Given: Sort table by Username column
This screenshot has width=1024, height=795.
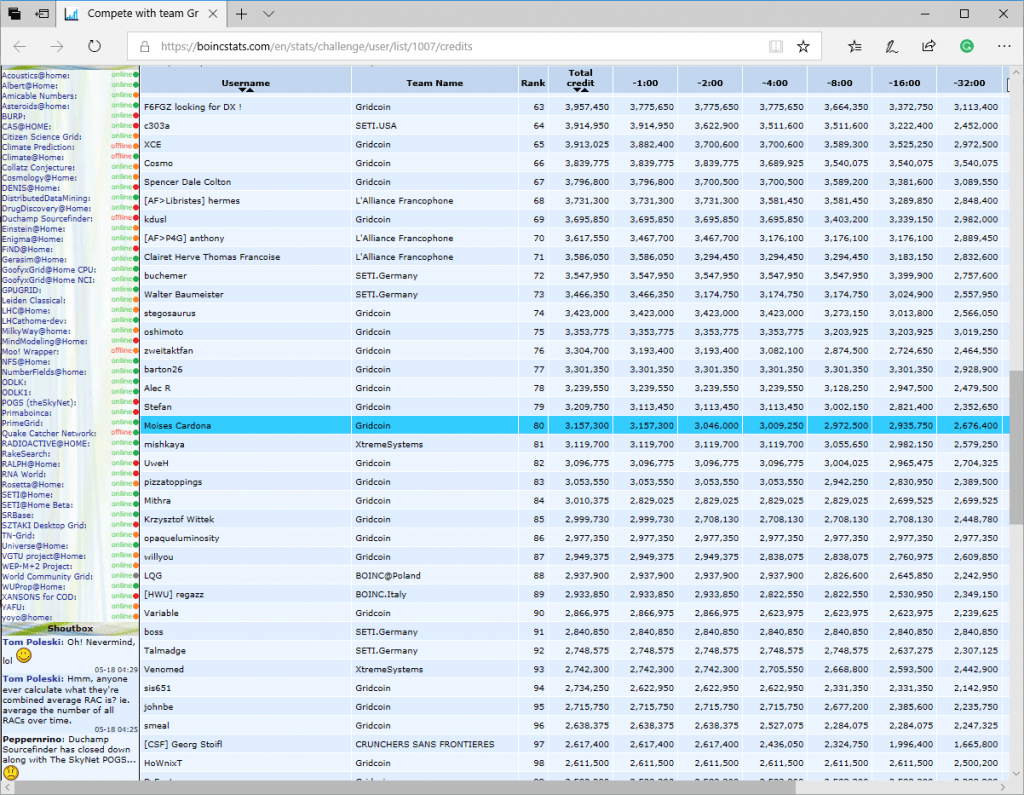Looking at the screenshot, I should (246, 83).
